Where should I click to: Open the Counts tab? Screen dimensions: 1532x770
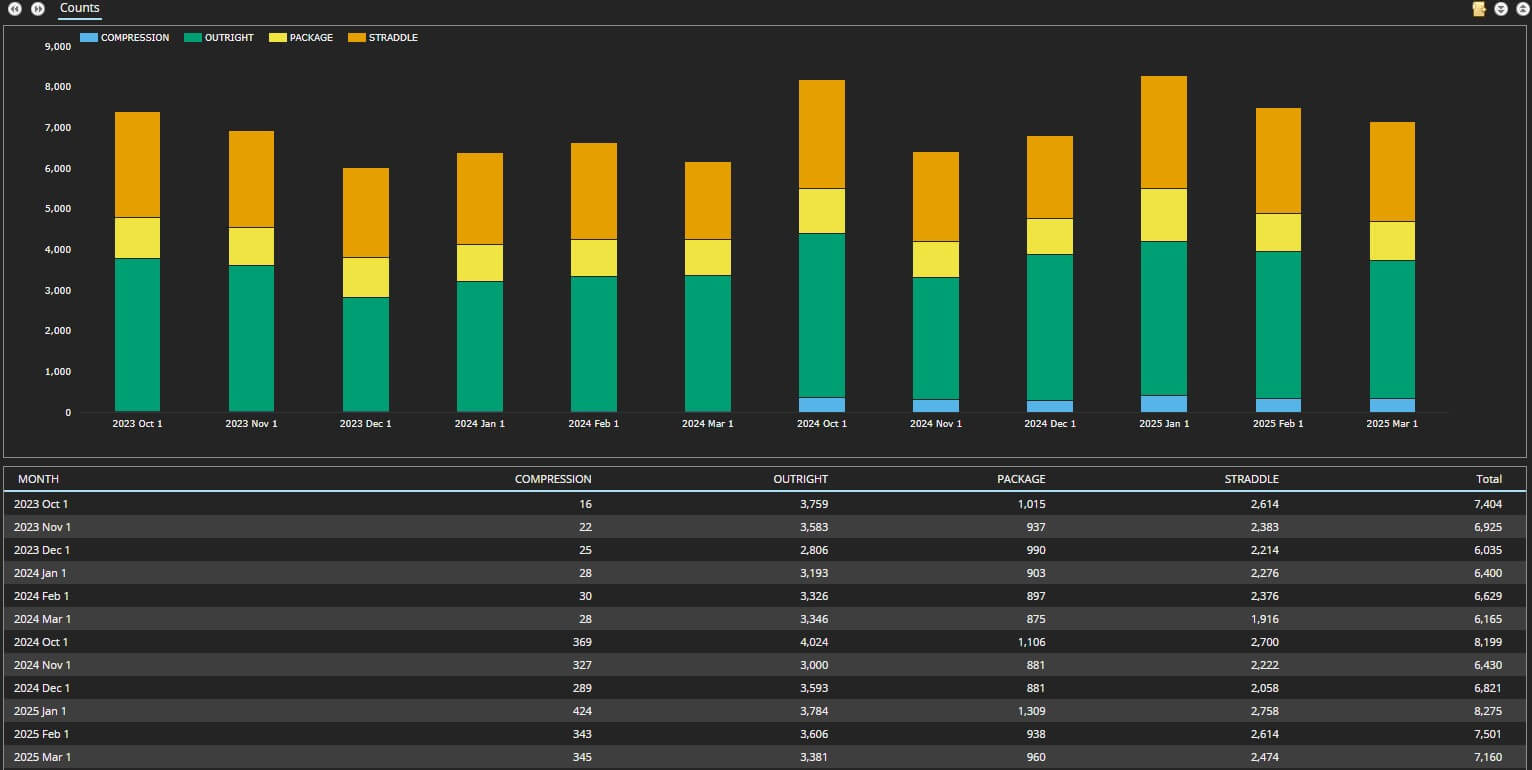[80, 8]
